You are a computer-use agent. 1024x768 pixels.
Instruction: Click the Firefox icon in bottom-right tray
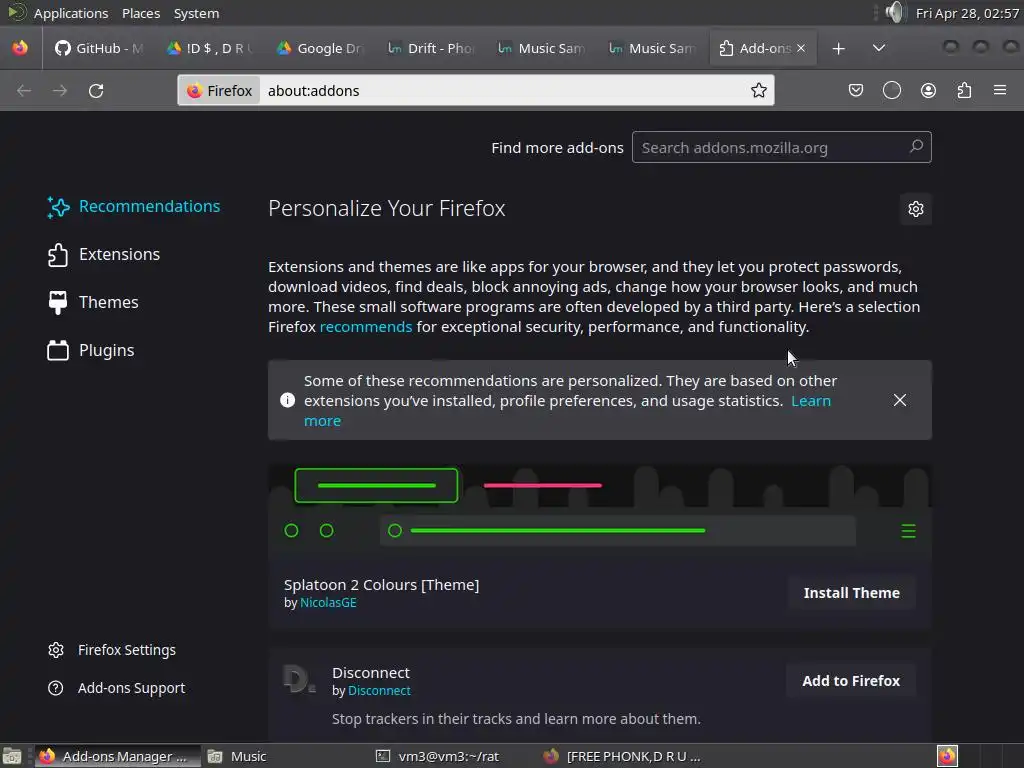(x=947, y=756)
